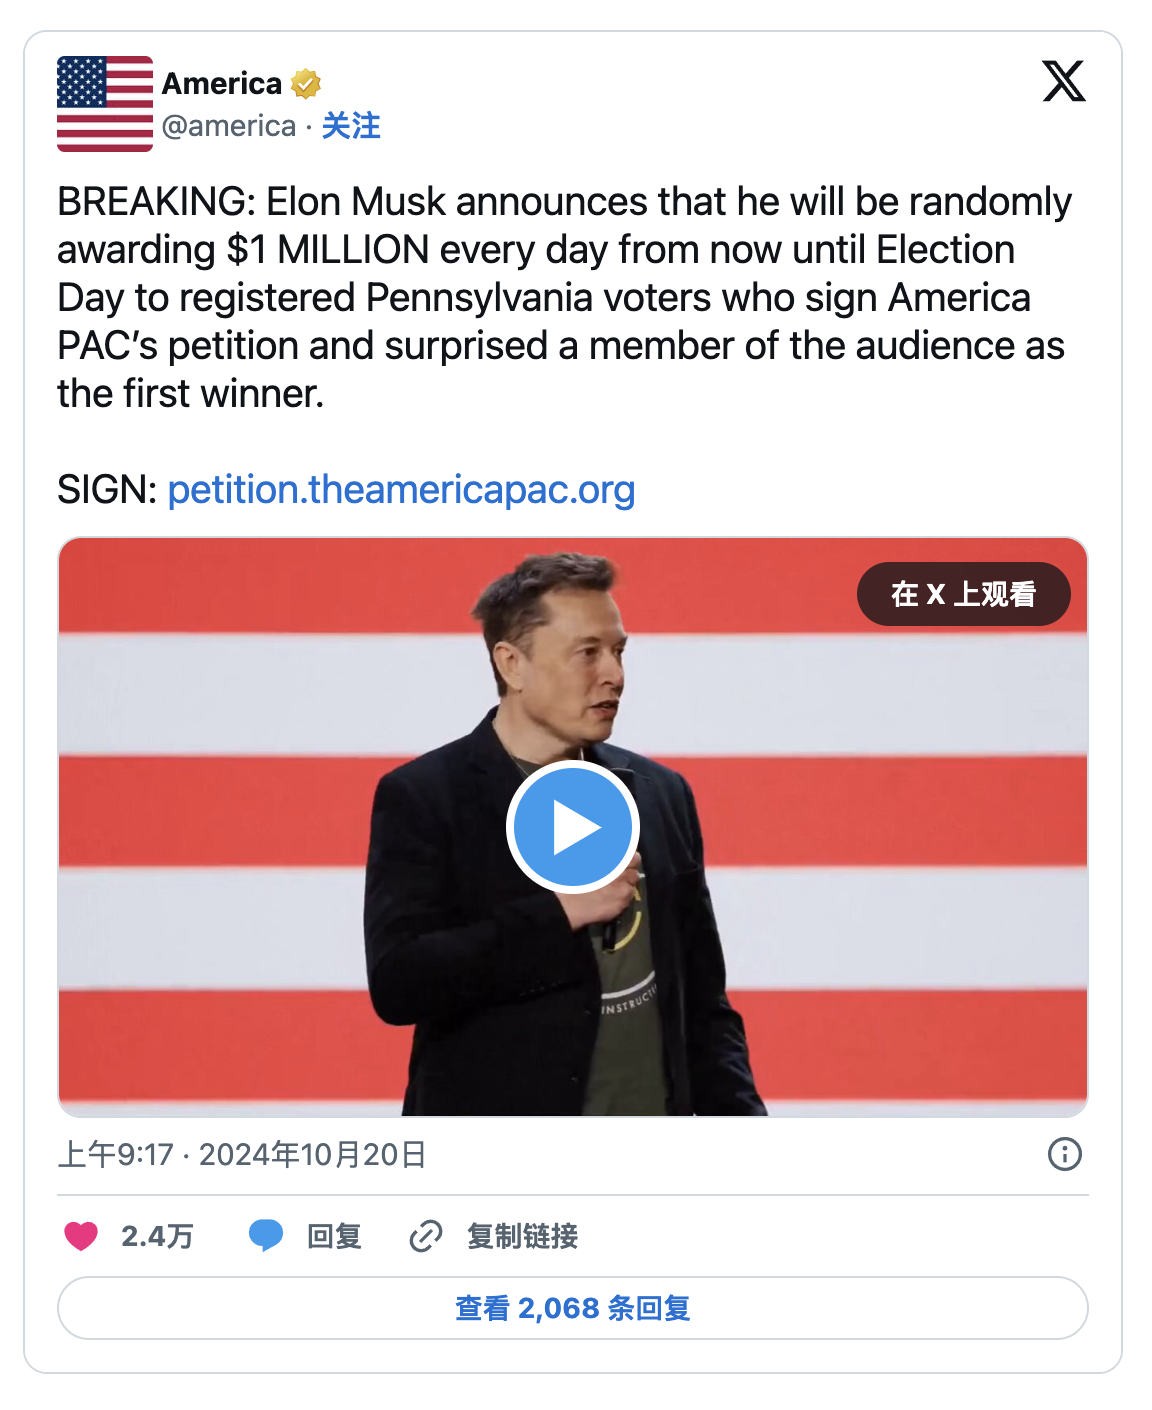Click the 在 X 上观看 button
This screenshot has height=1410, width=1152.
963,594
